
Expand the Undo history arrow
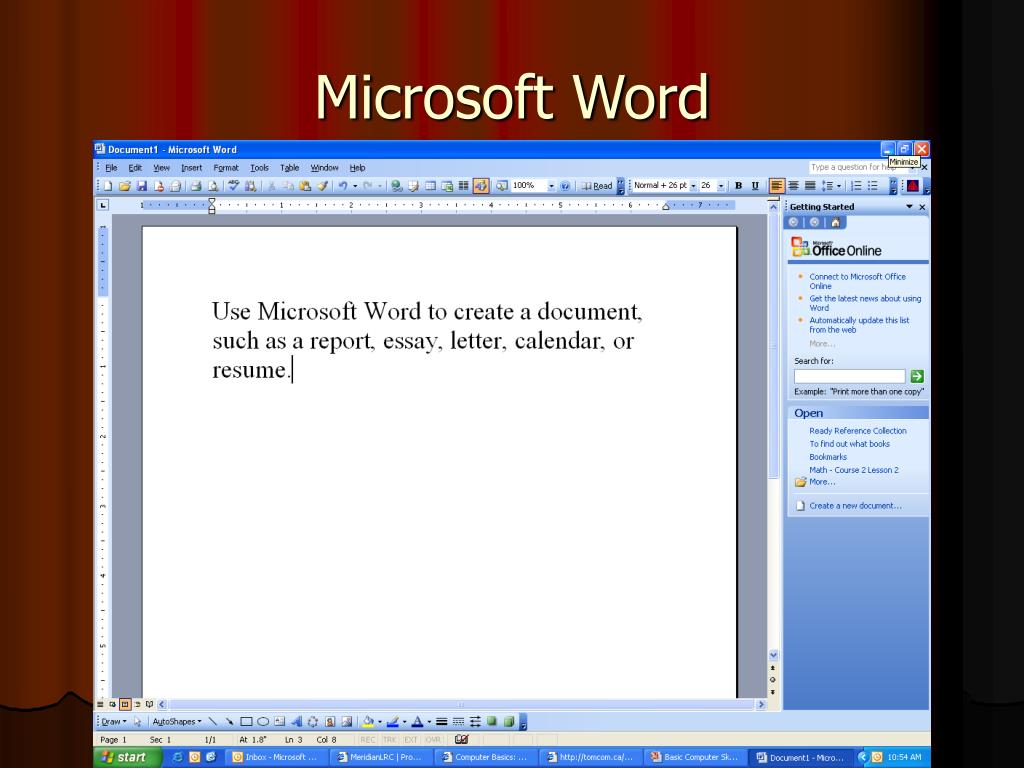(355, 186)
